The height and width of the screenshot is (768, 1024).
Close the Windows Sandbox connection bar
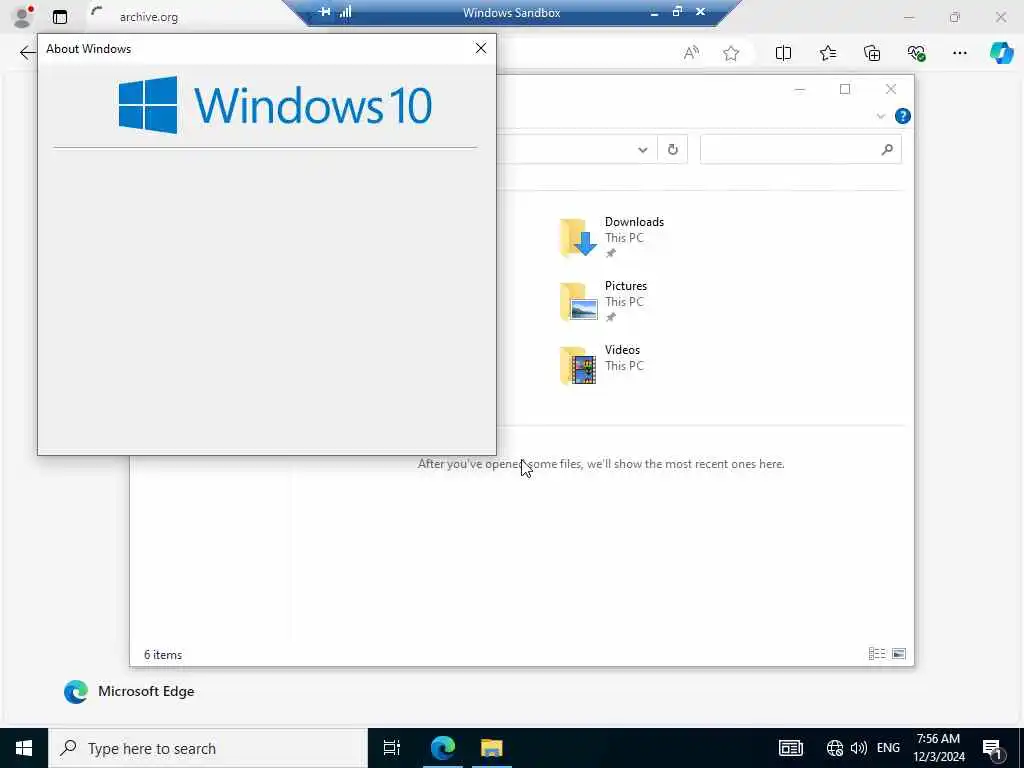click(700, 12)
